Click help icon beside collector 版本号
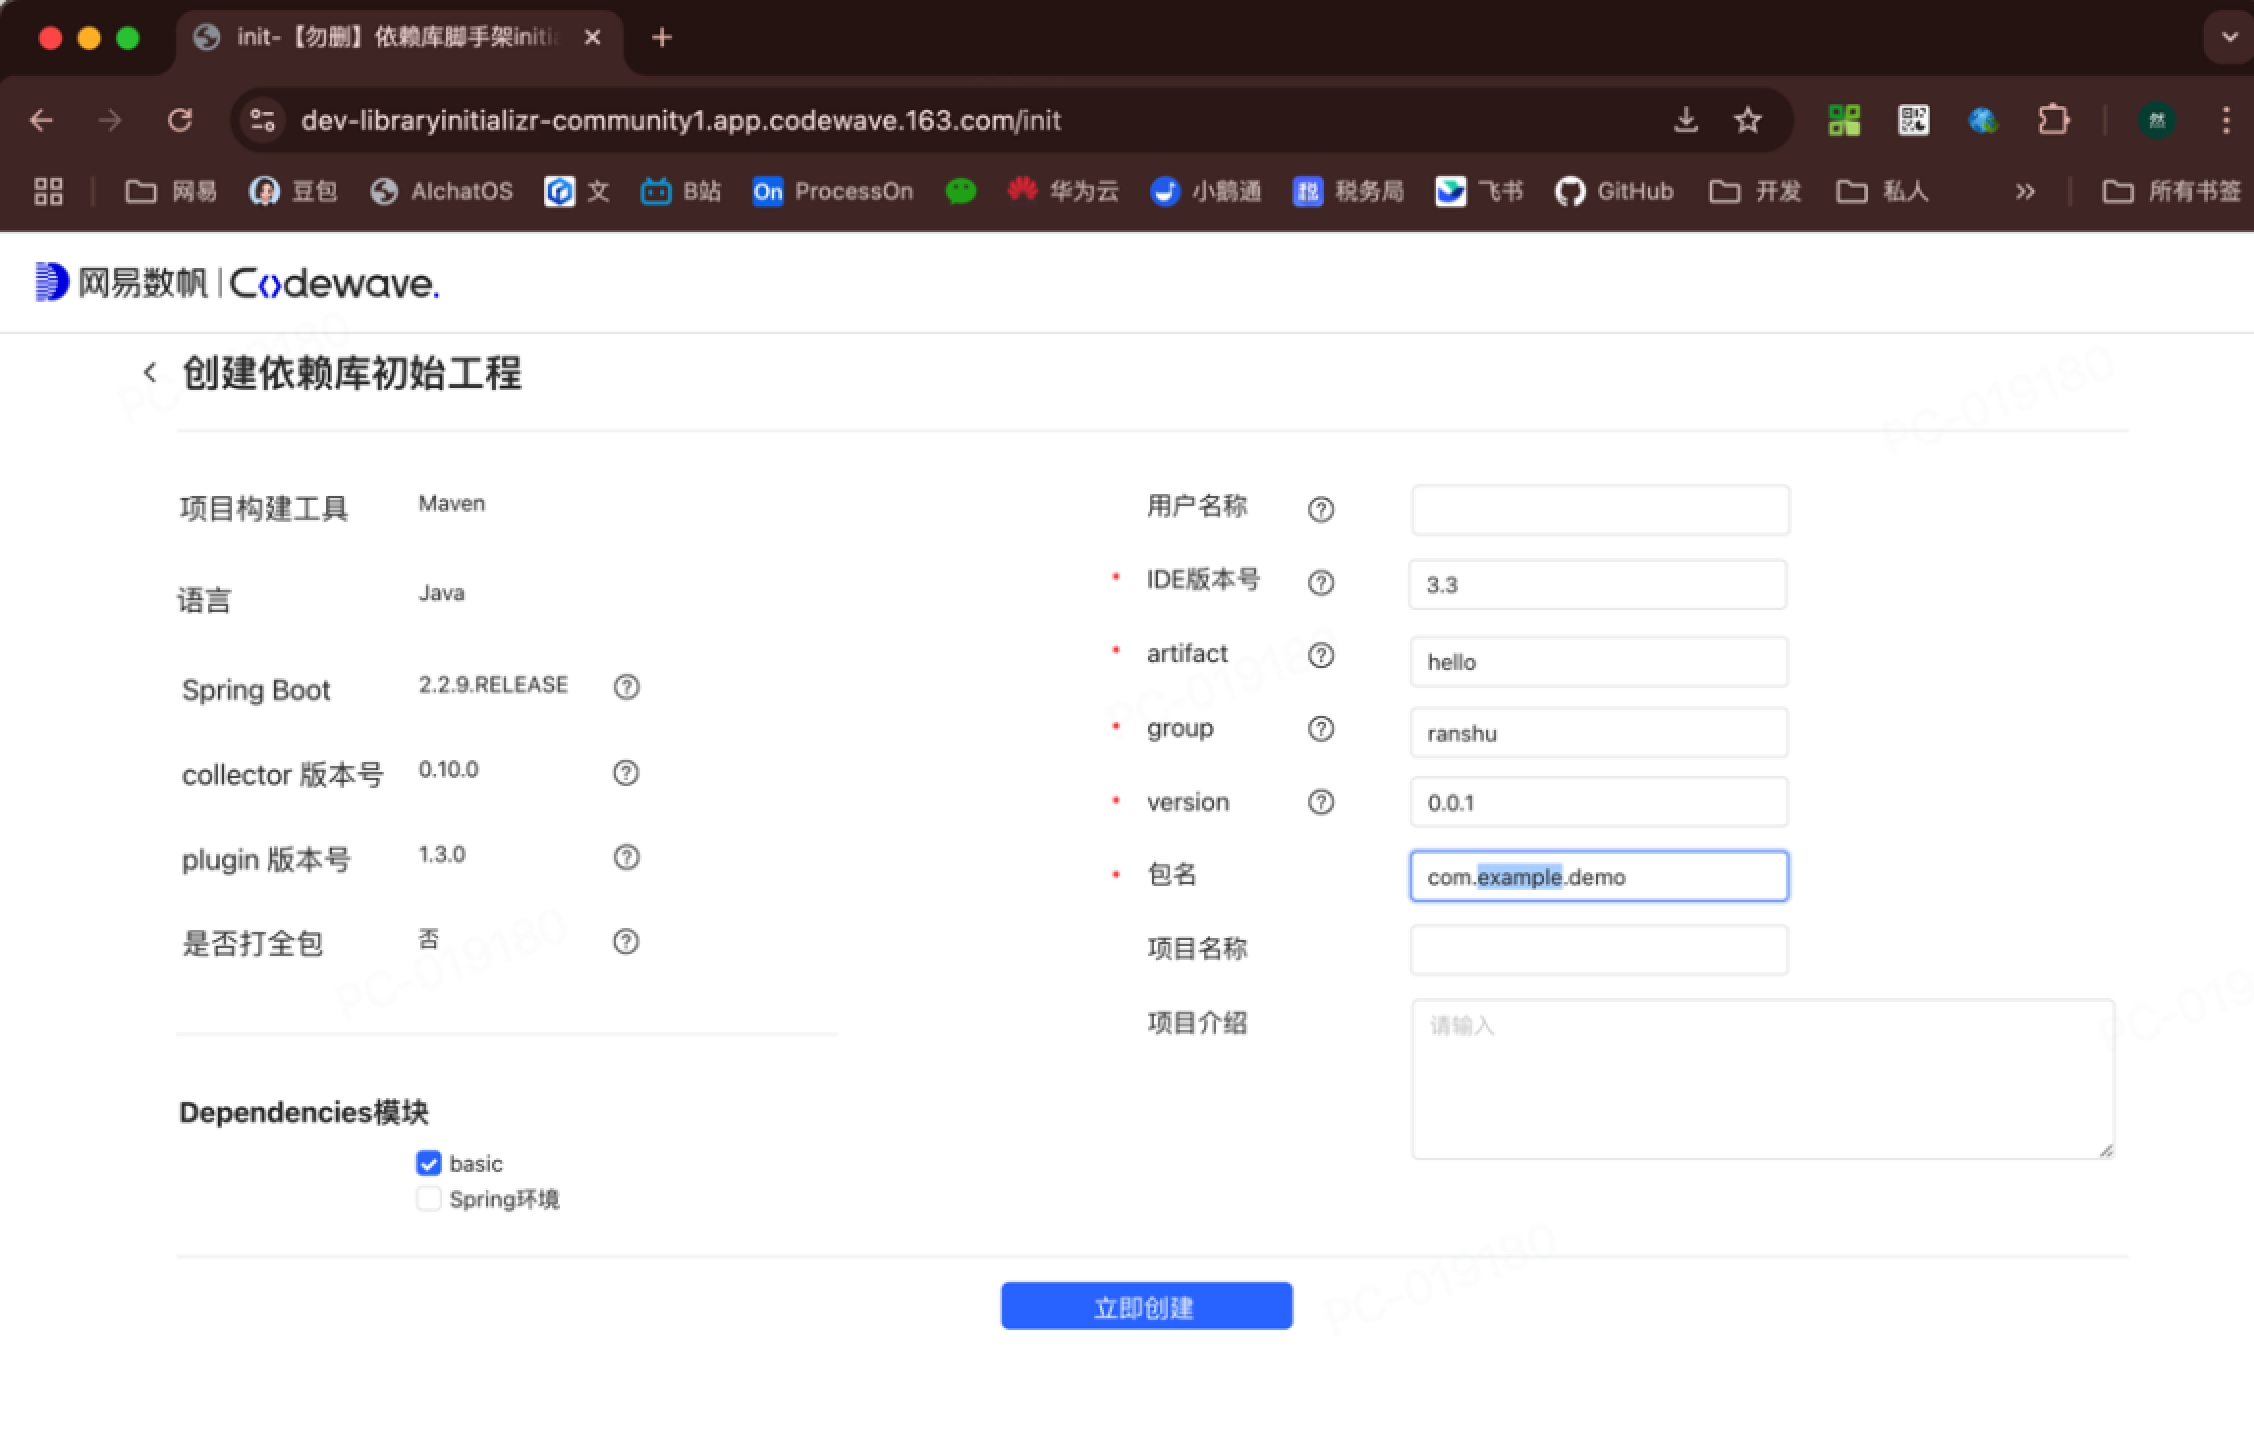 click(x=626, y=772)
